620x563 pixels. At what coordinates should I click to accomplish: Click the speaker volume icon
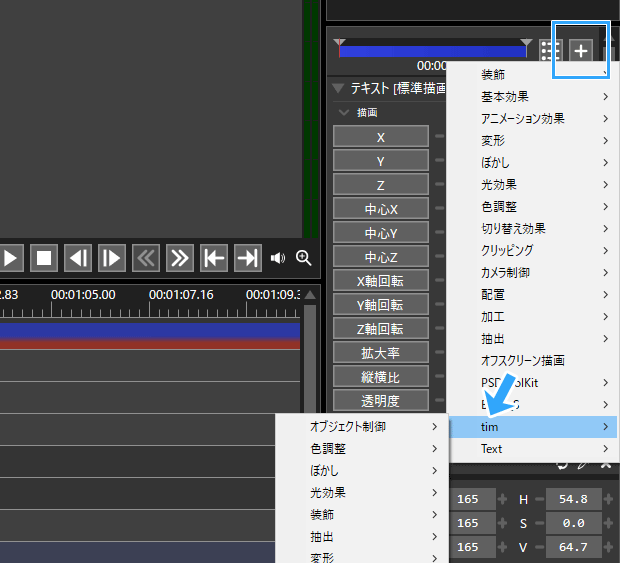point(278,258)
